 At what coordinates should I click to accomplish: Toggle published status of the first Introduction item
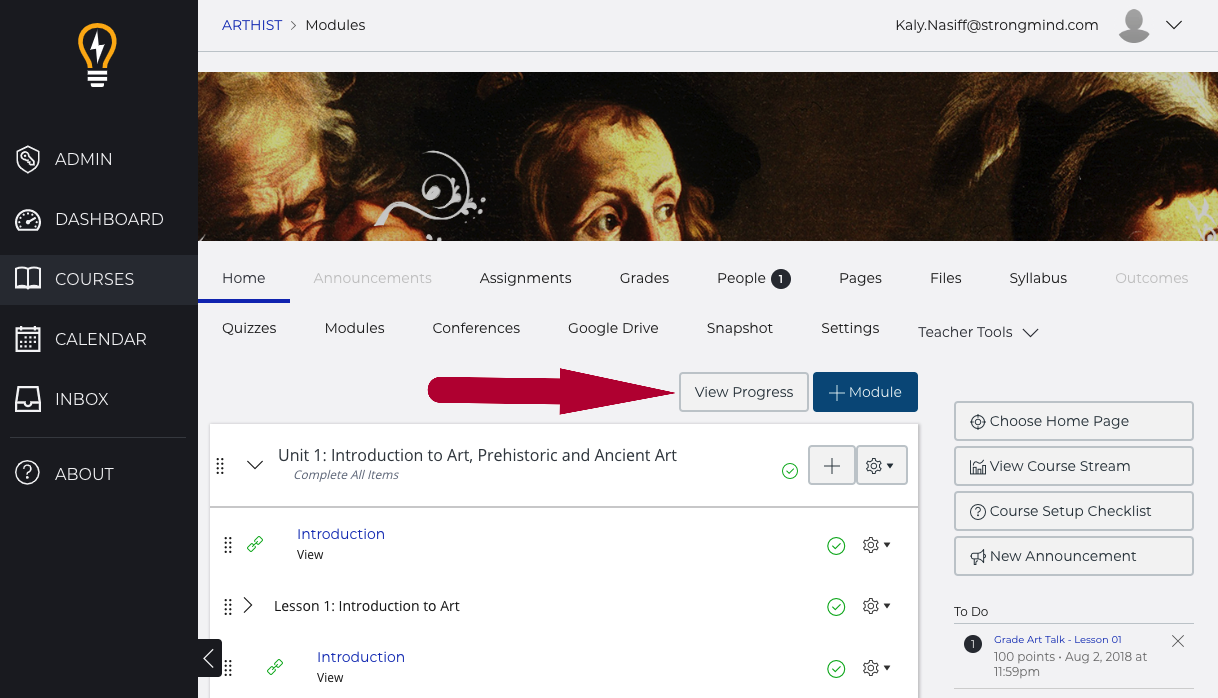[836, 546]
